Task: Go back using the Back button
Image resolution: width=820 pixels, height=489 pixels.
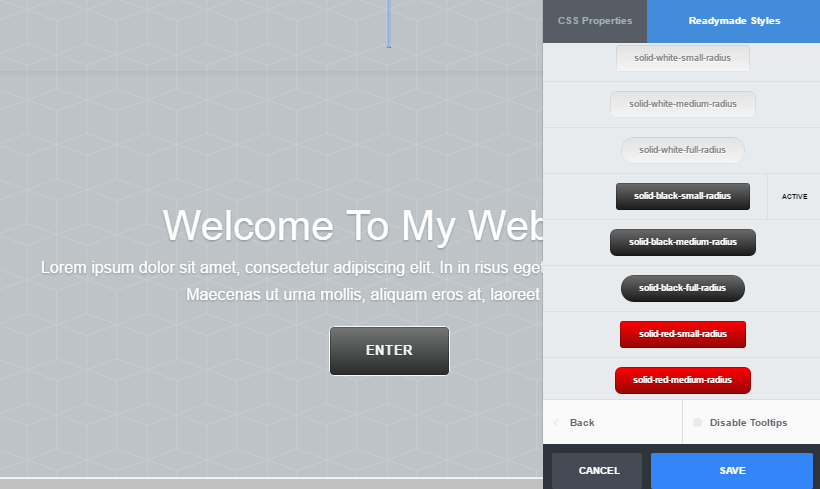Action: (612, 423)
